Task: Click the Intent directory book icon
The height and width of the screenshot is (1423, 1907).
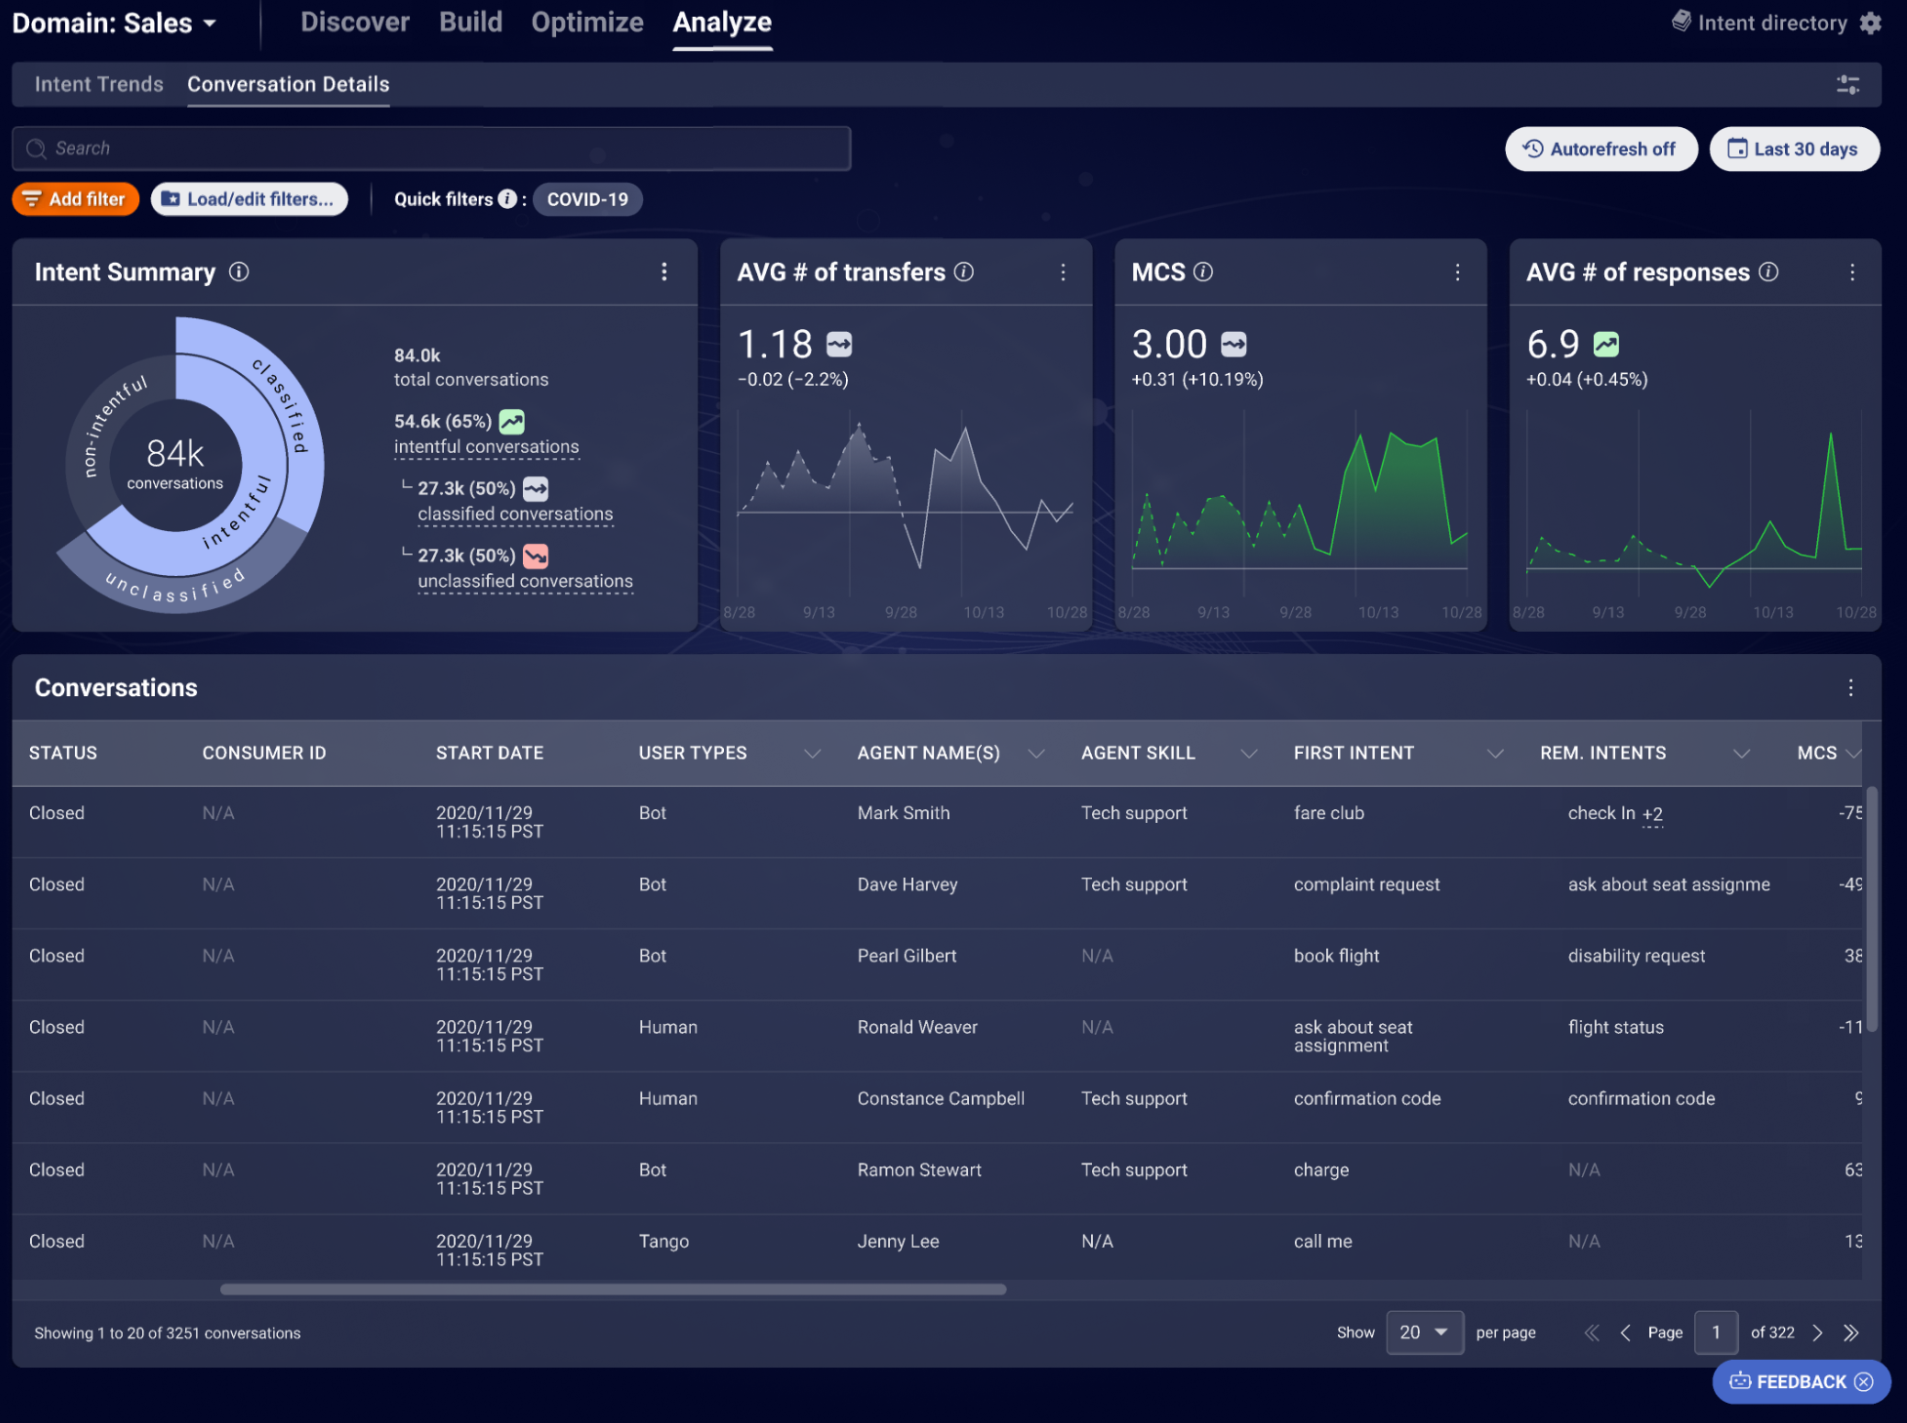Action: (x=1681, y=21)
